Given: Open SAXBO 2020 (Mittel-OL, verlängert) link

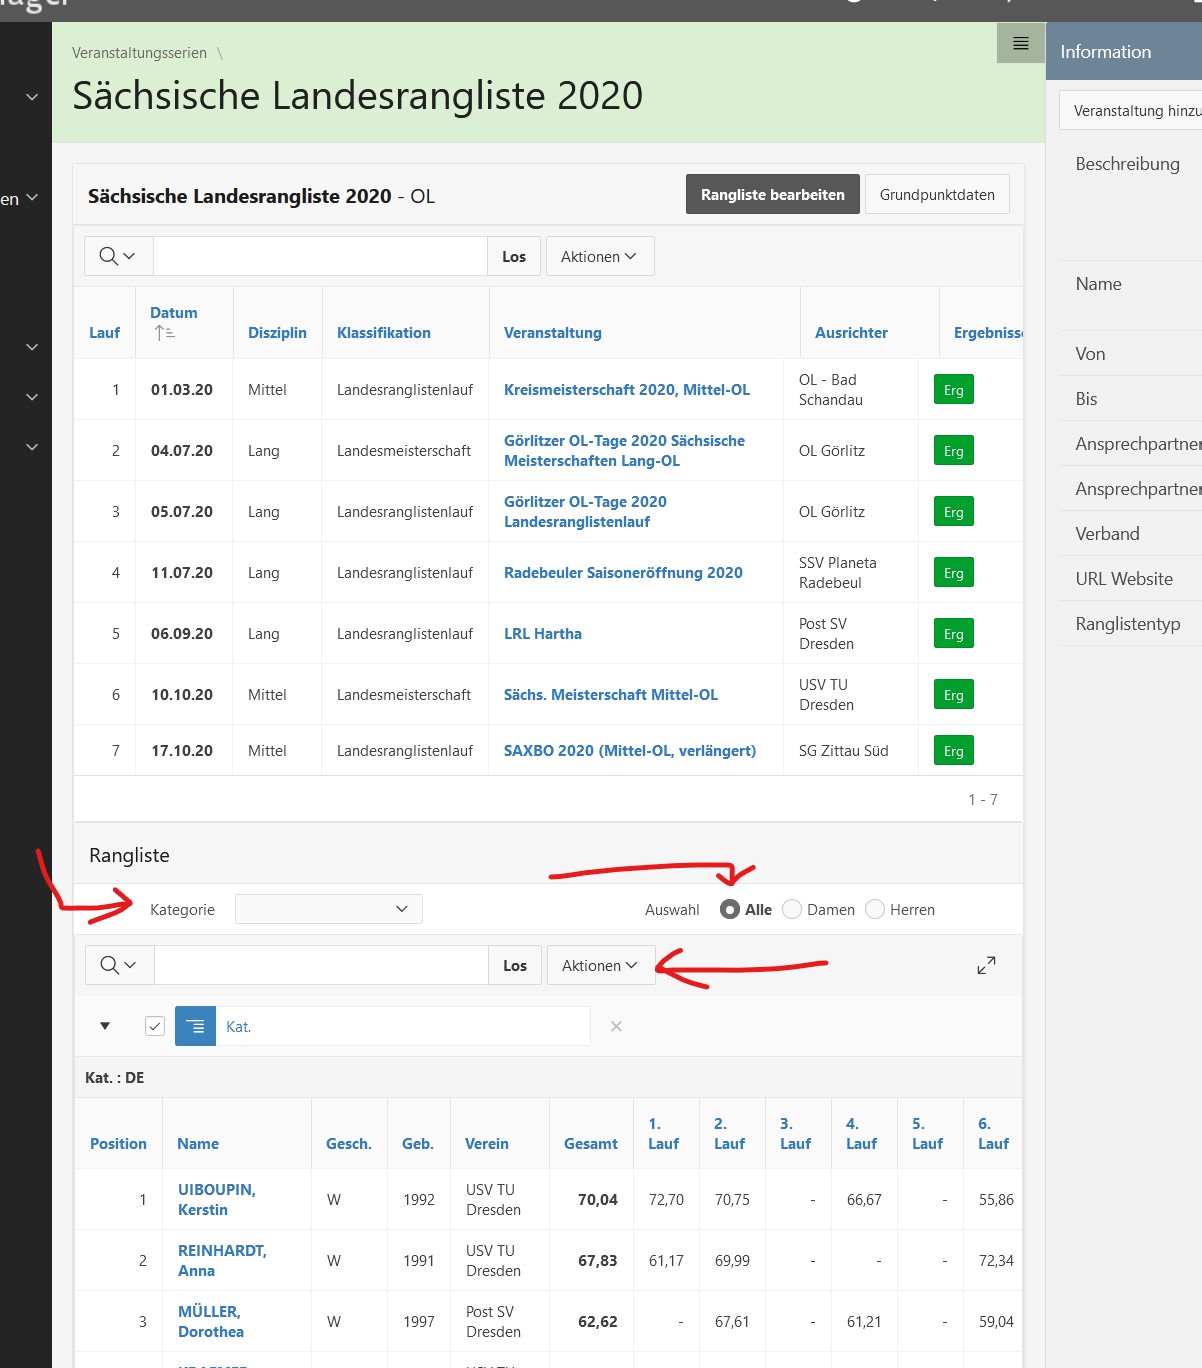Looking at the screenshot, I should point(630,751).
